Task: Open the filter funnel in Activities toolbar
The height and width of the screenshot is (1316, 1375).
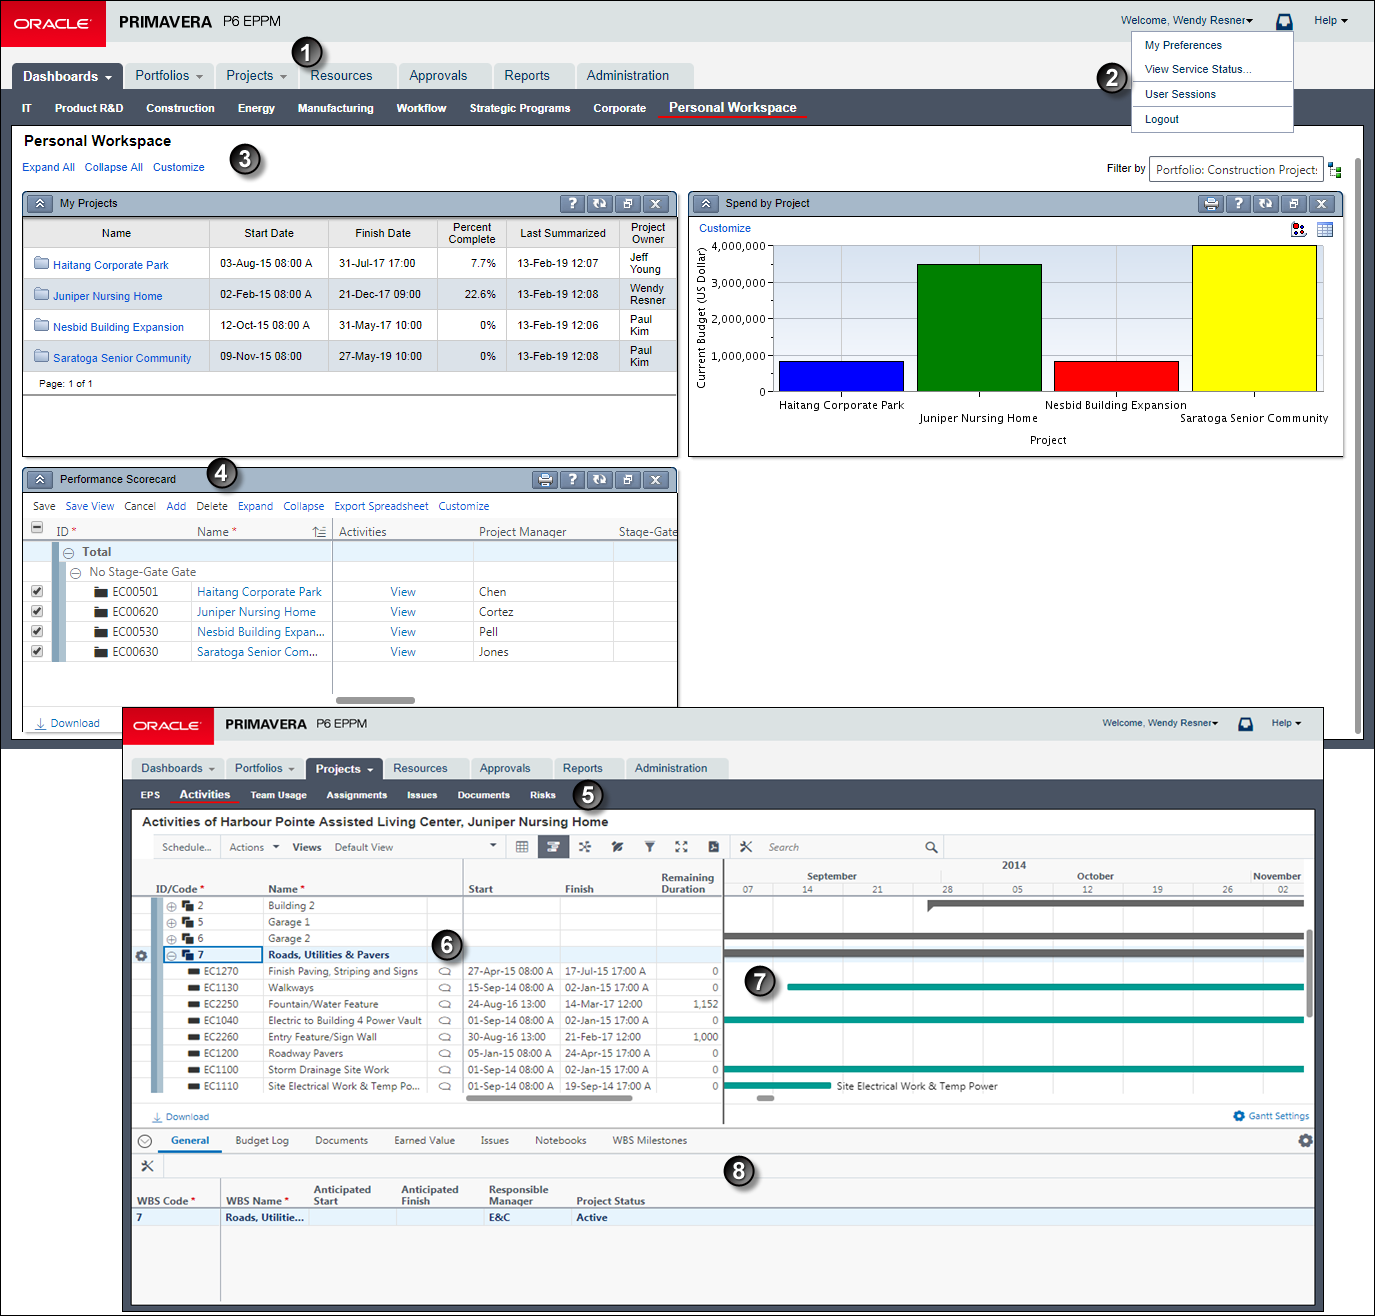Action: click(x=649, y=847)
